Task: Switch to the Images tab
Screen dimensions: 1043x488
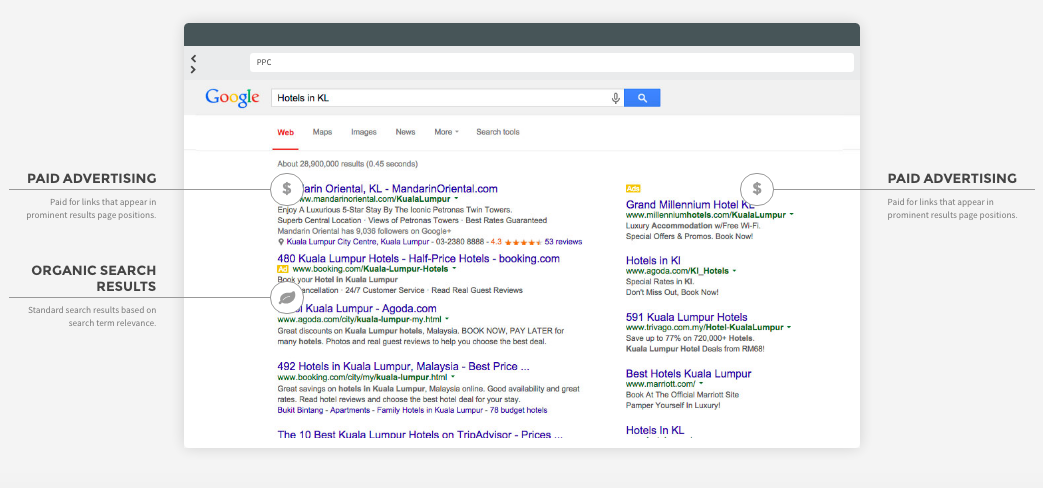Action: click(364, 132)
